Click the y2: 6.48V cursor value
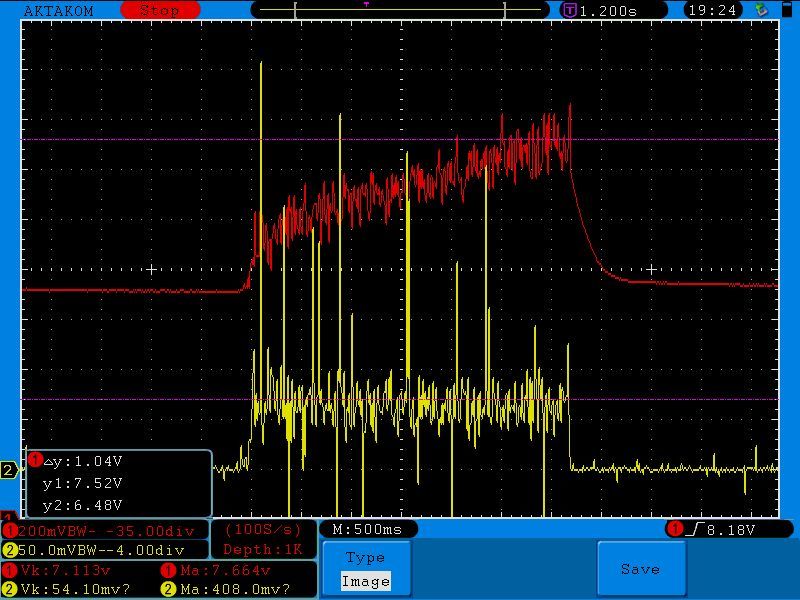Image resolution: width=800 pixels, height=600 pixels. [83, 505]
